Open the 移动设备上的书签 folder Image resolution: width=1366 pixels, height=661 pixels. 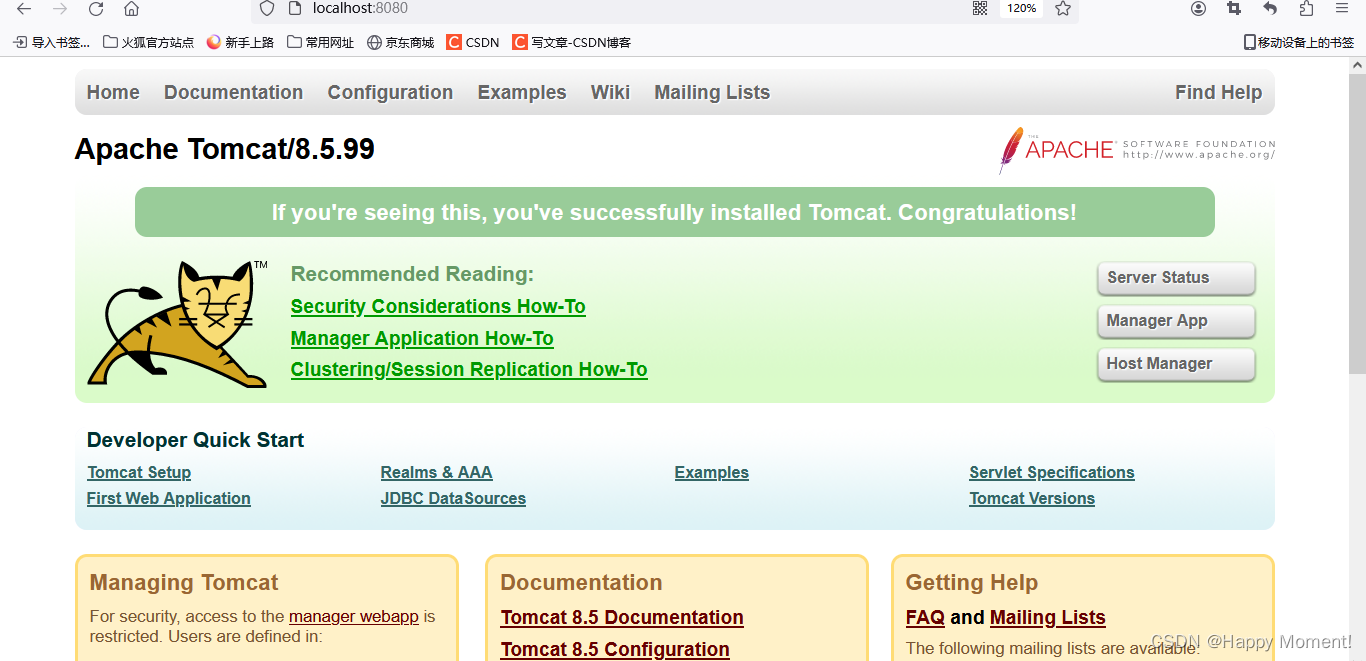tap(1298, 42)
